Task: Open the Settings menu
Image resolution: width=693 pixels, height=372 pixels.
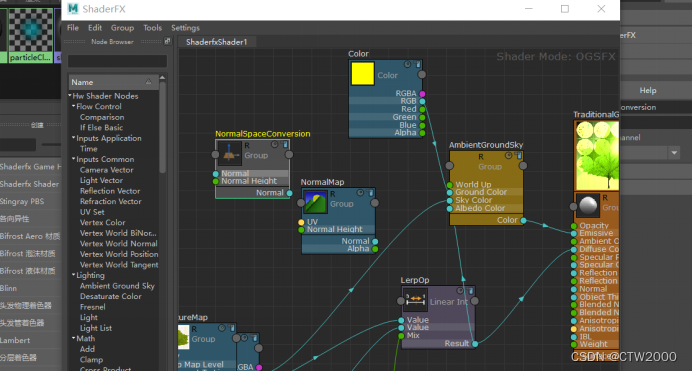Action: point(186,27)
